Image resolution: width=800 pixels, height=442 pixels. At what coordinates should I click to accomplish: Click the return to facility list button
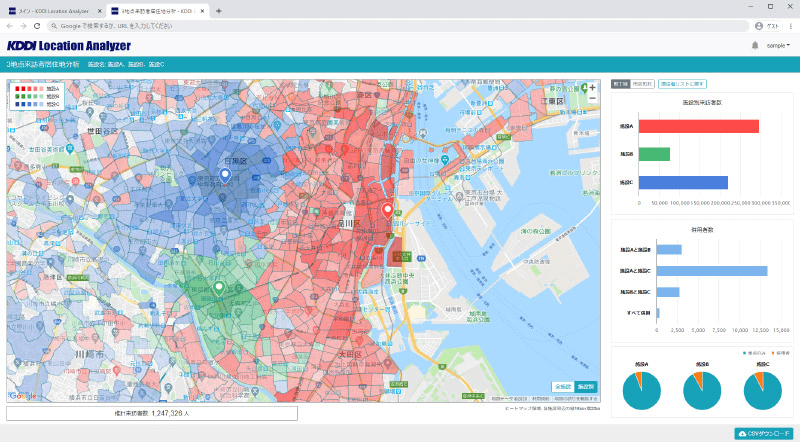[x=682, y=84]
